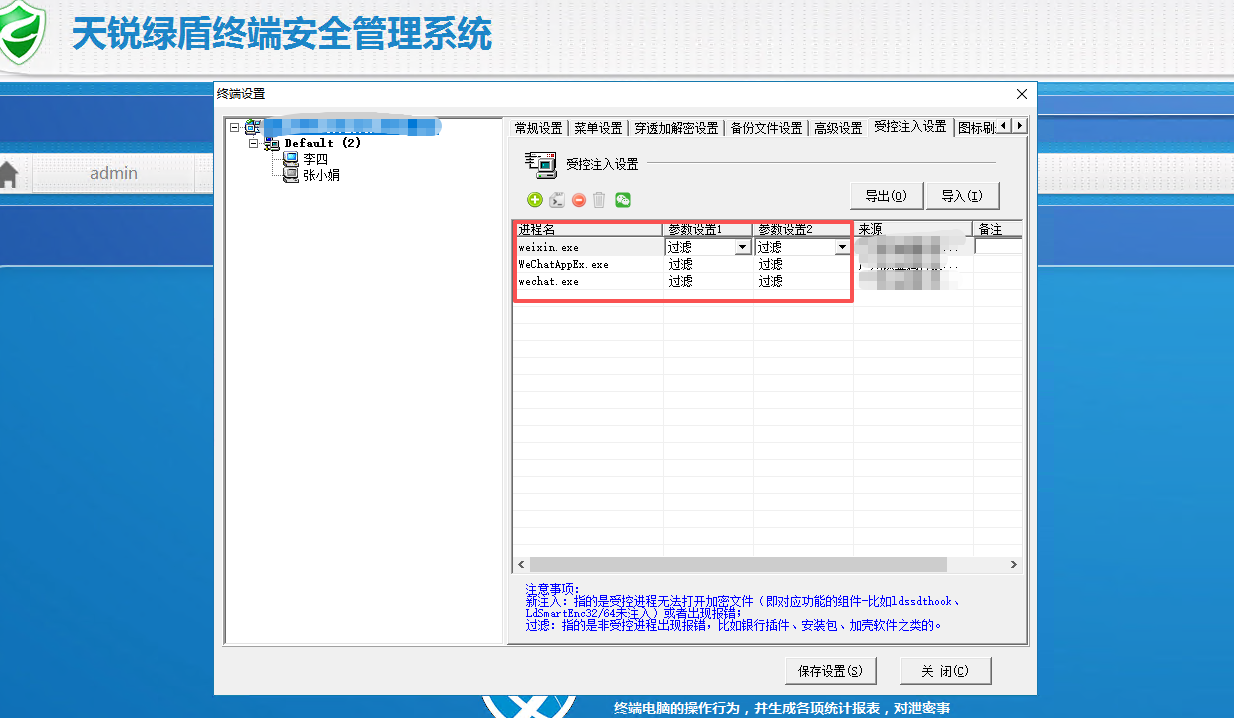Open 参数设置2 dropdown for weixin.exe

tap(842, 247)
